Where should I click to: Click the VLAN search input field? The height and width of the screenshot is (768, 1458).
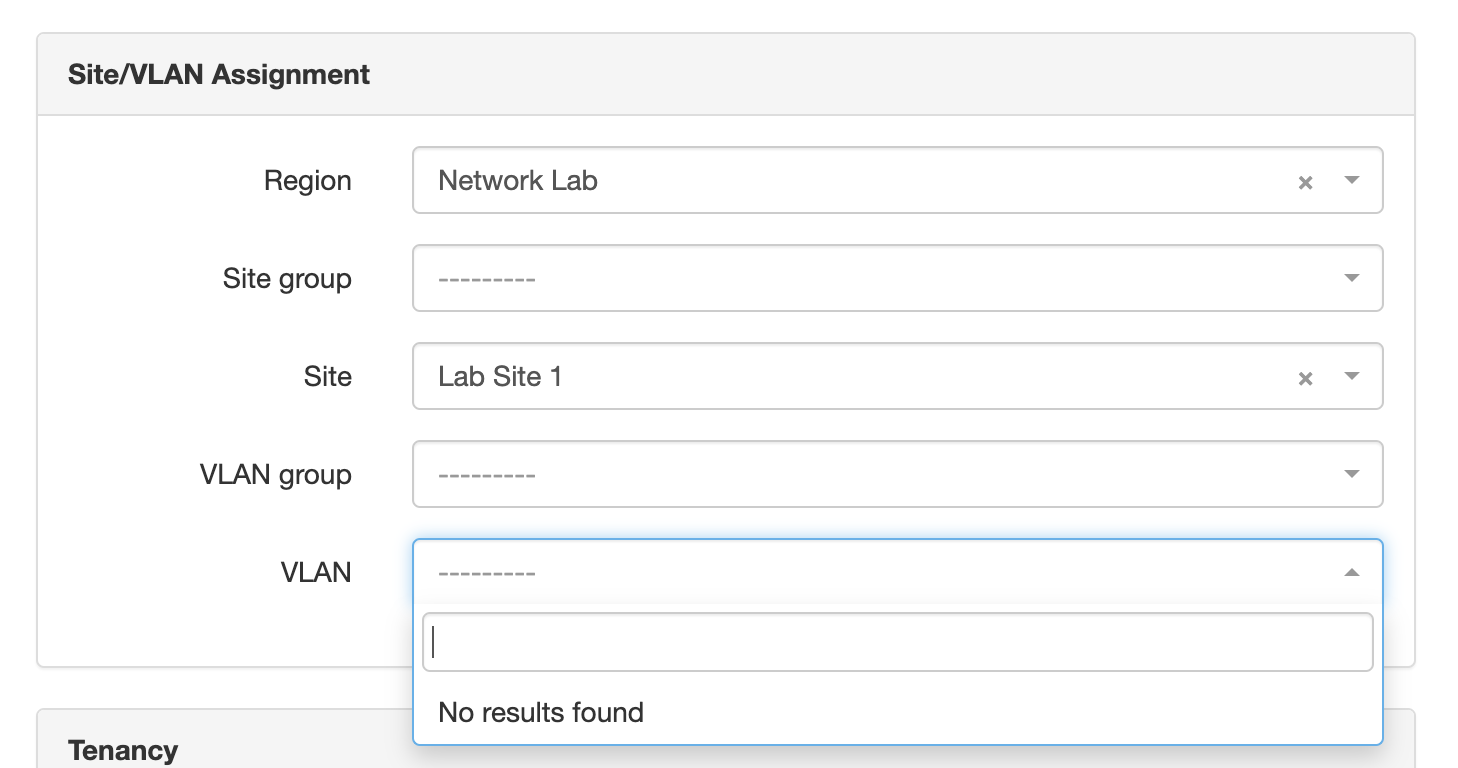(898, 642)
